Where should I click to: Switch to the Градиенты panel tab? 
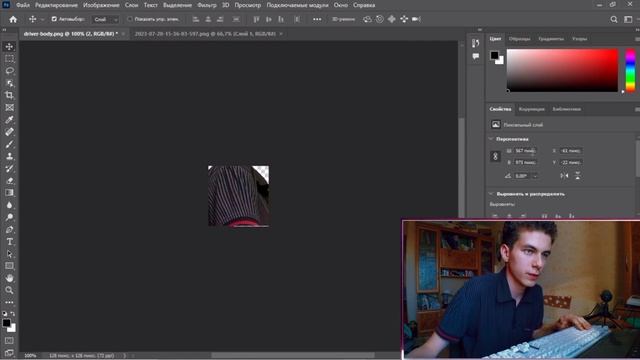(x=551, y=39)
